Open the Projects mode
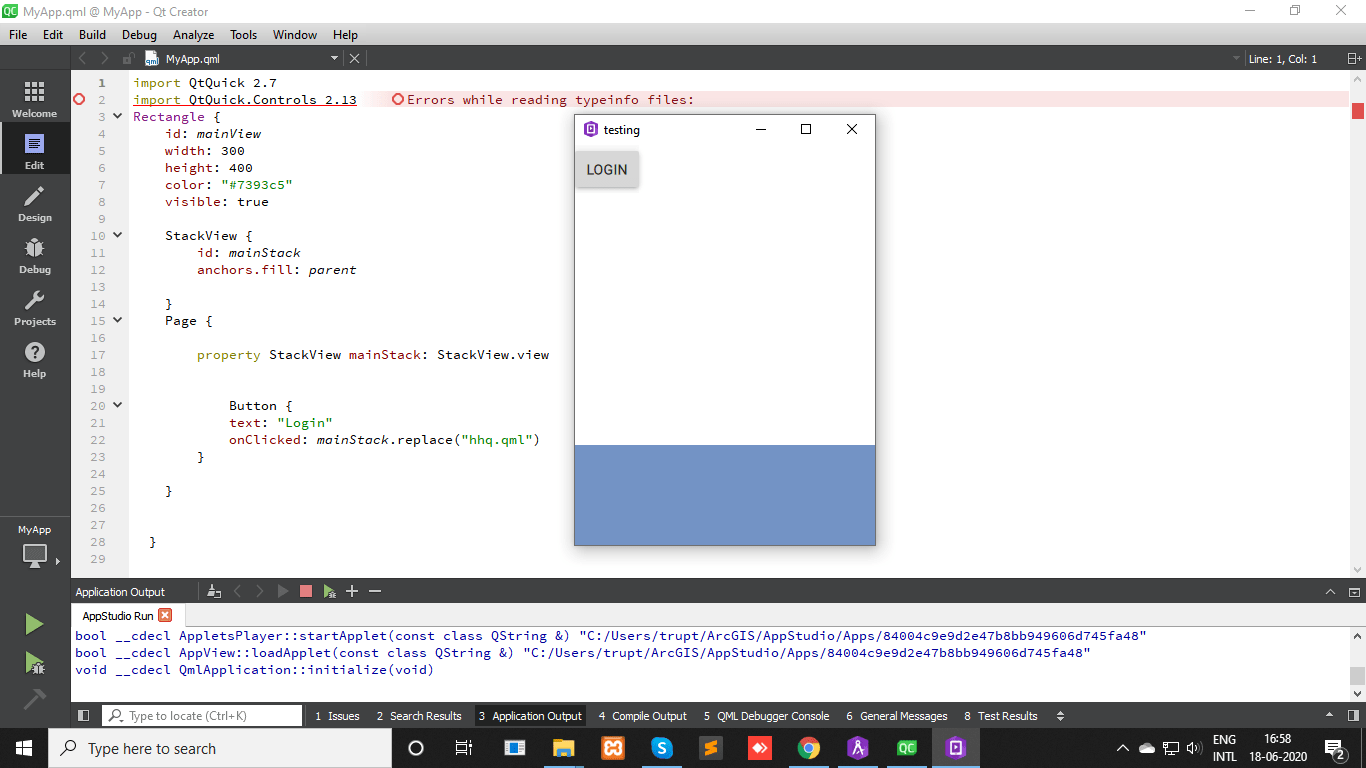The width and height of the screenshot is (1366, 768). click(x=34, y=308)
